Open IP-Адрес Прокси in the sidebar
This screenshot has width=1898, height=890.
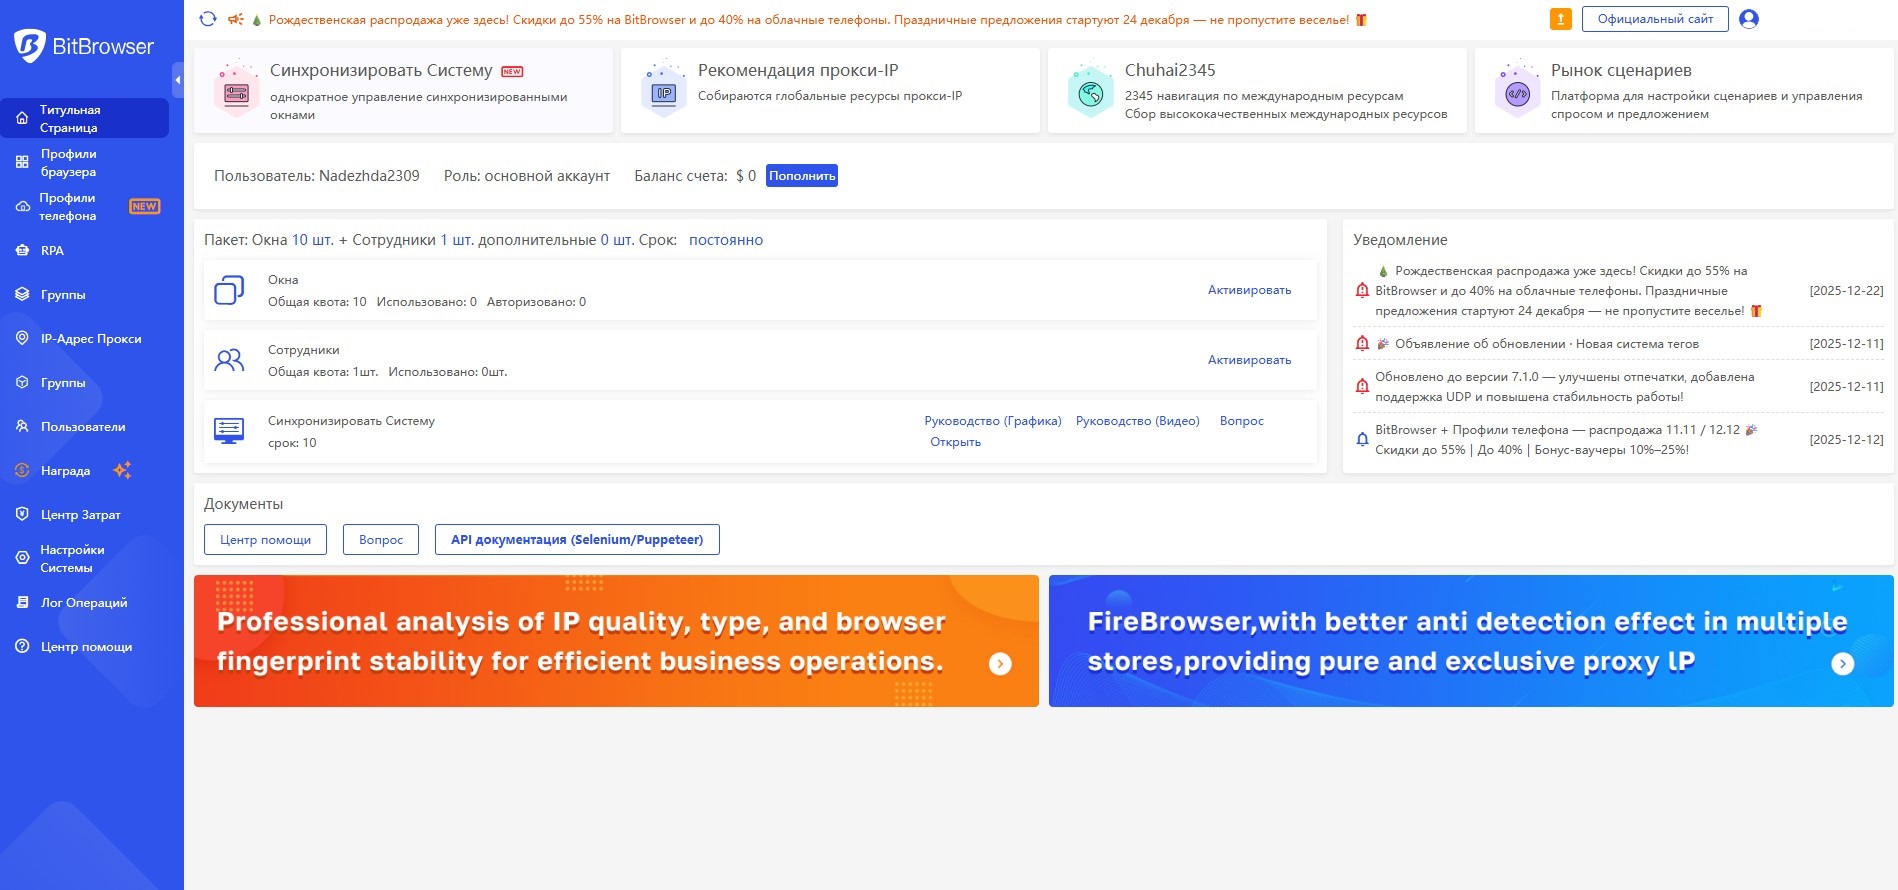click(90, 339)
